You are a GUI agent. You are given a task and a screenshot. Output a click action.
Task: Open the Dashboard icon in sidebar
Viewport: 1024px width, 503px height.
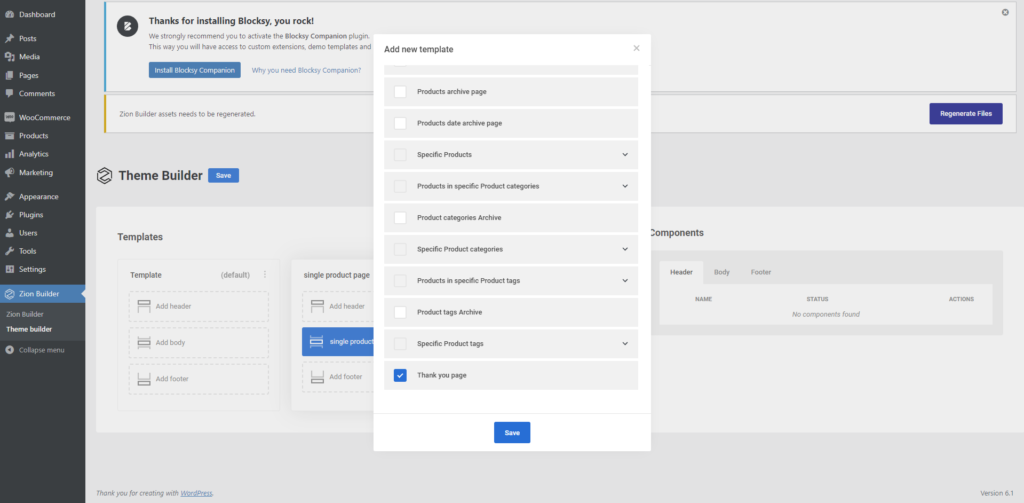9,14
